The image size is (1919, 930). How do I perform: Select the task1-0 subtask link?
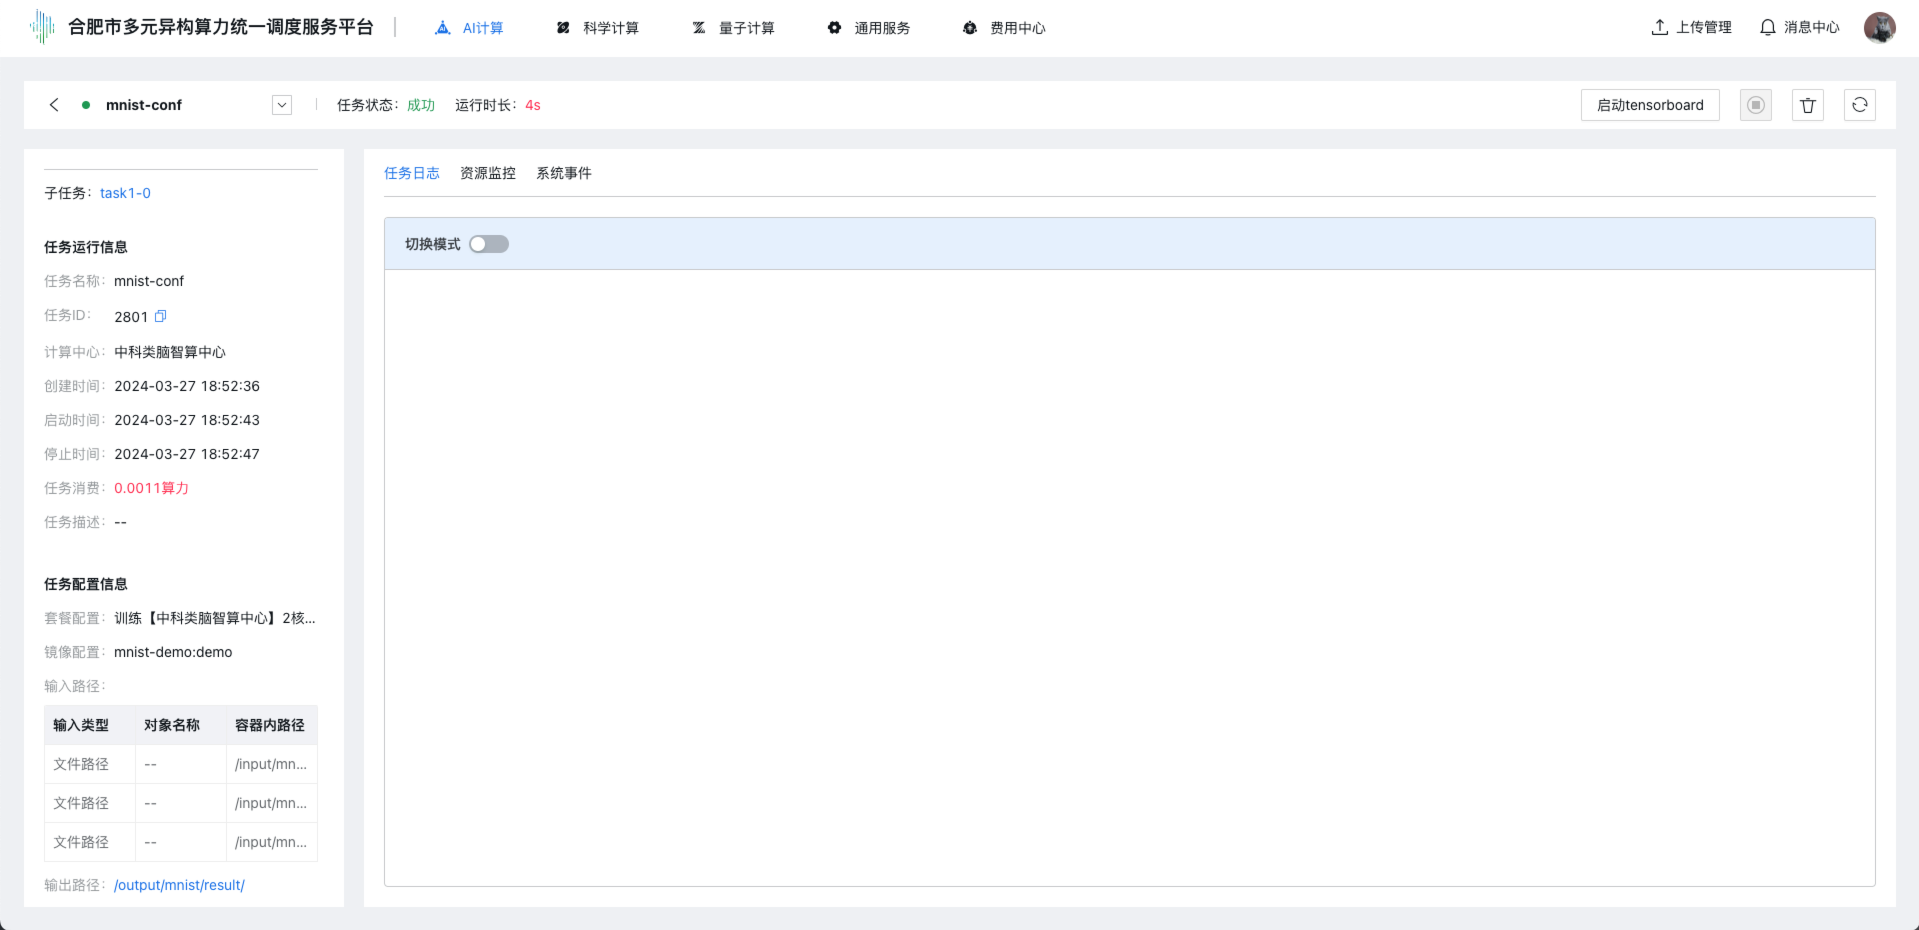(x=125, y=193)
